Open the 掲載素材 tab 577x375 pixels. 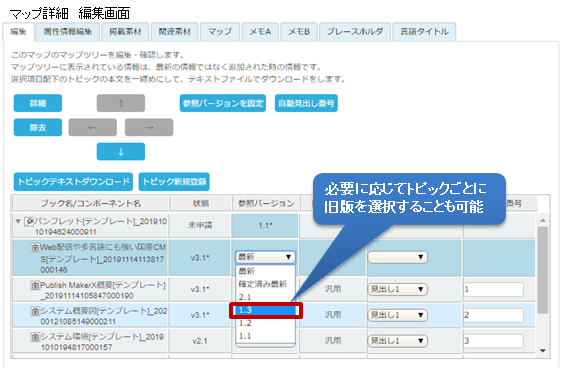(125, 32)
